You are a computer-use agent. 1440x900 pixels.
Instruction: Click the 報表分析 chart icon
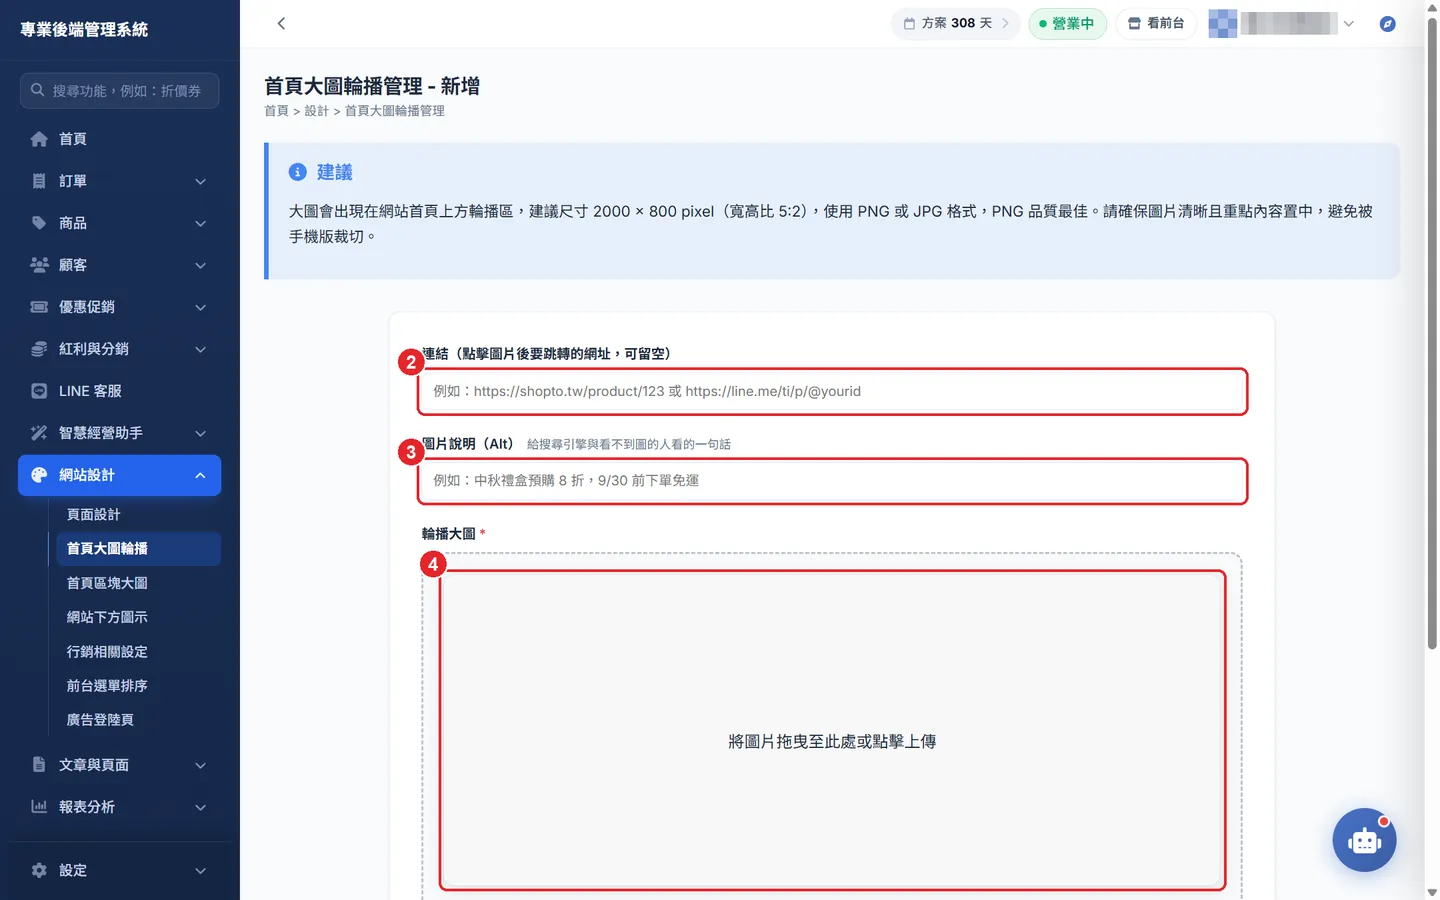click(39, 807)
